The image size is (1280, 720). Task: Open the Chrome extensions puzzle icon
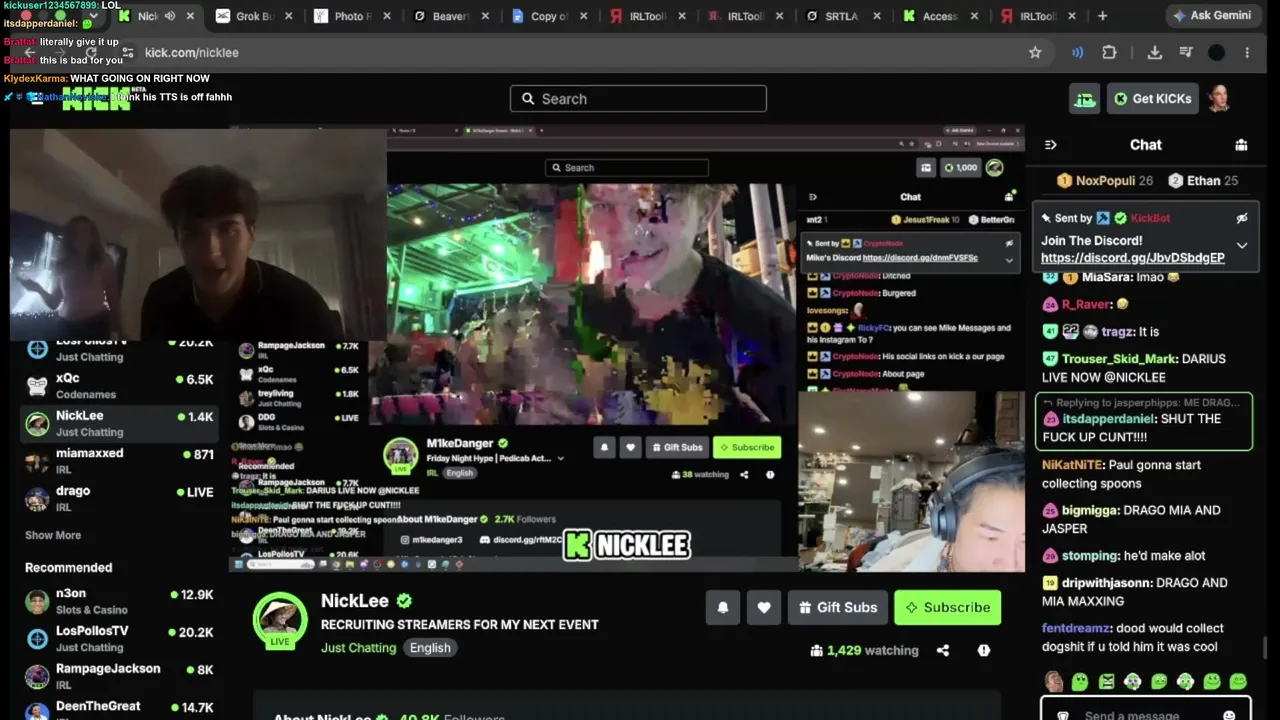coord(1109,53)
